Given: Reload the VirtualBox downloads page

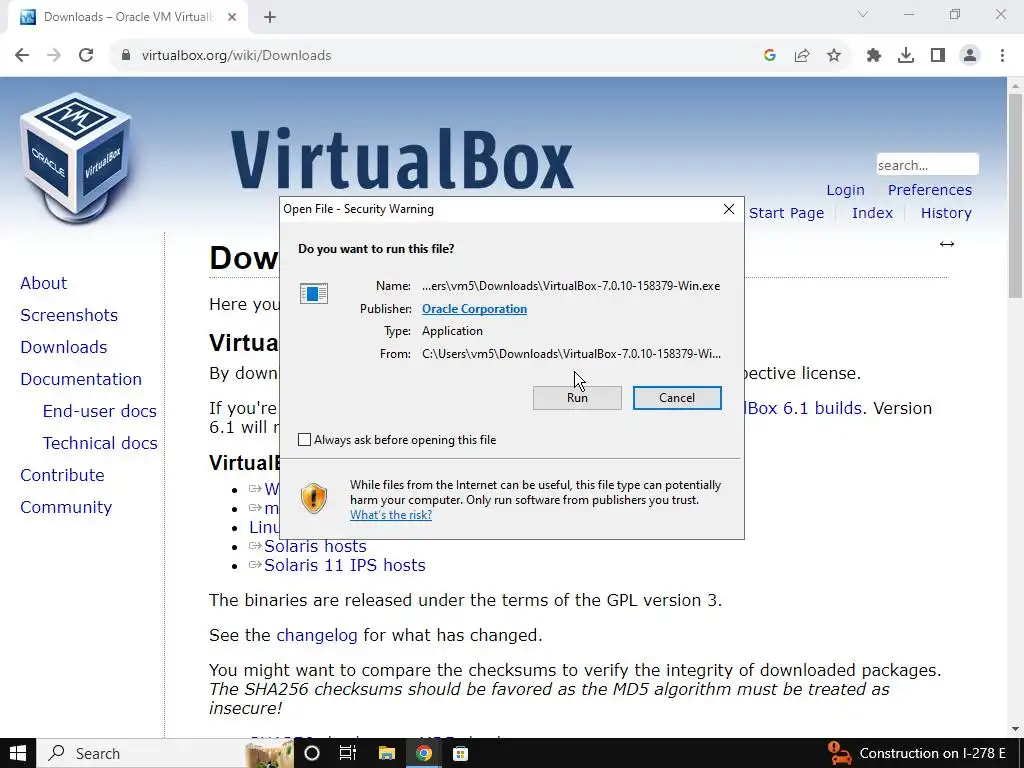Looking at the screenshot, I should pyautogui.click(x=86, y=56).
